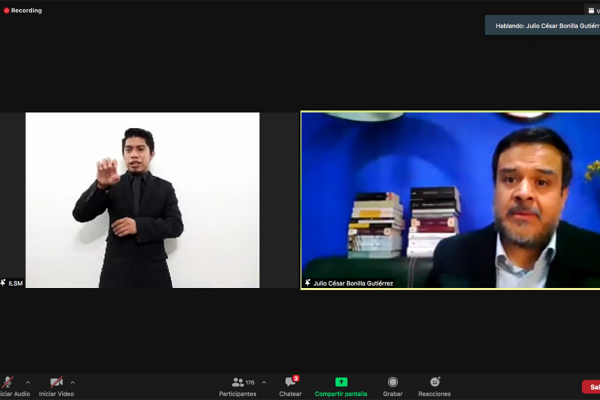Unmute microphone with Iniciar Audio

tap(14, 387)
